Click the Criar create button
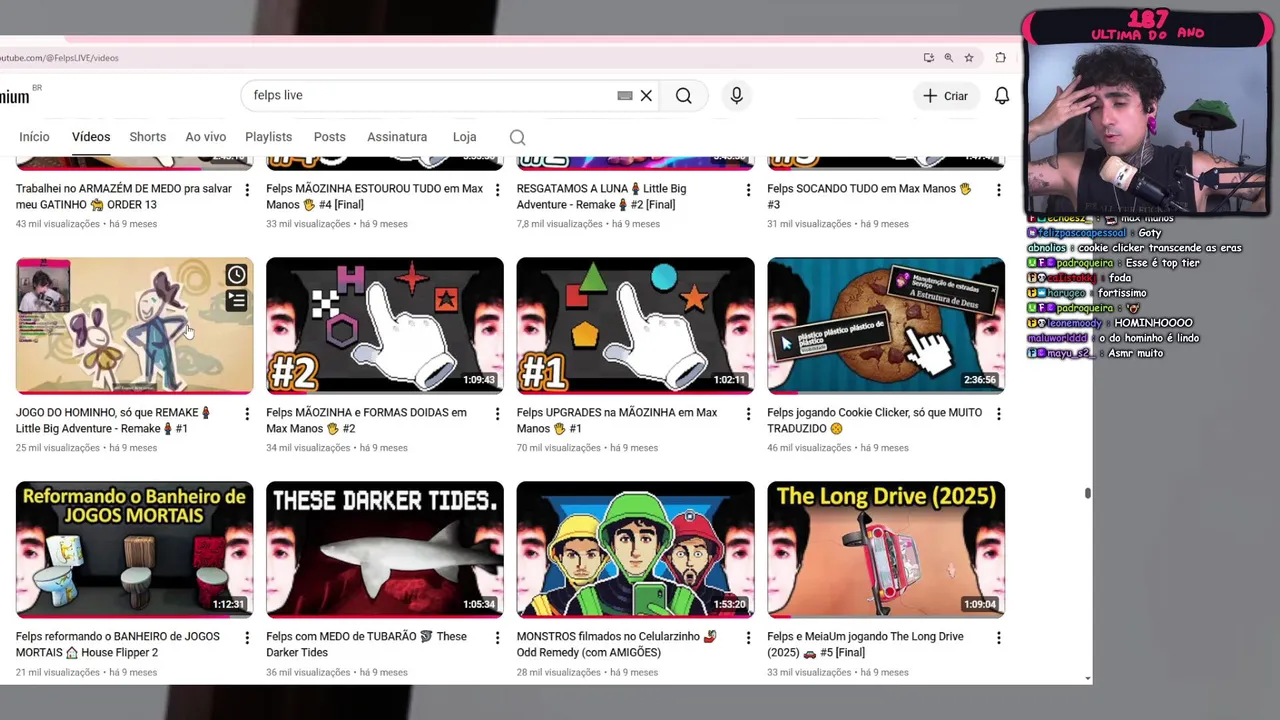 click(945, 96)
